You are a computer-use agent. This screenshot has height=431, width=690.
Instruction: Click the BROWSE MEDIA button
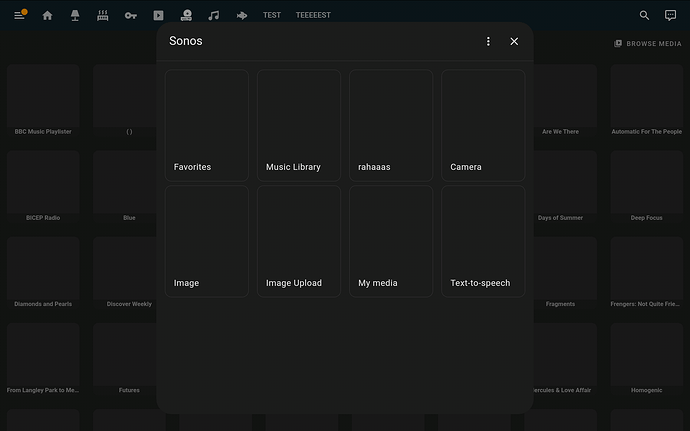tap(648, 44)
